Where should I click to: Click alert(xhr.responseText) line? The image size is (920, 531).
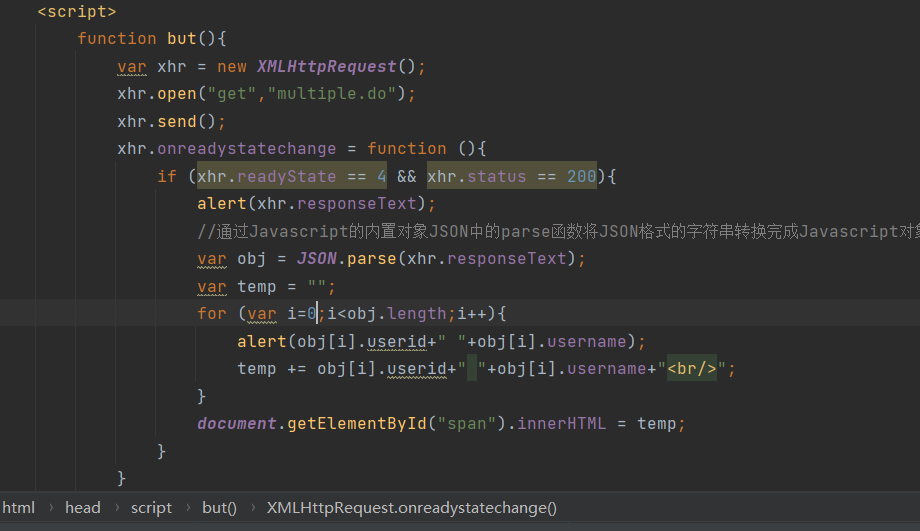316,204
